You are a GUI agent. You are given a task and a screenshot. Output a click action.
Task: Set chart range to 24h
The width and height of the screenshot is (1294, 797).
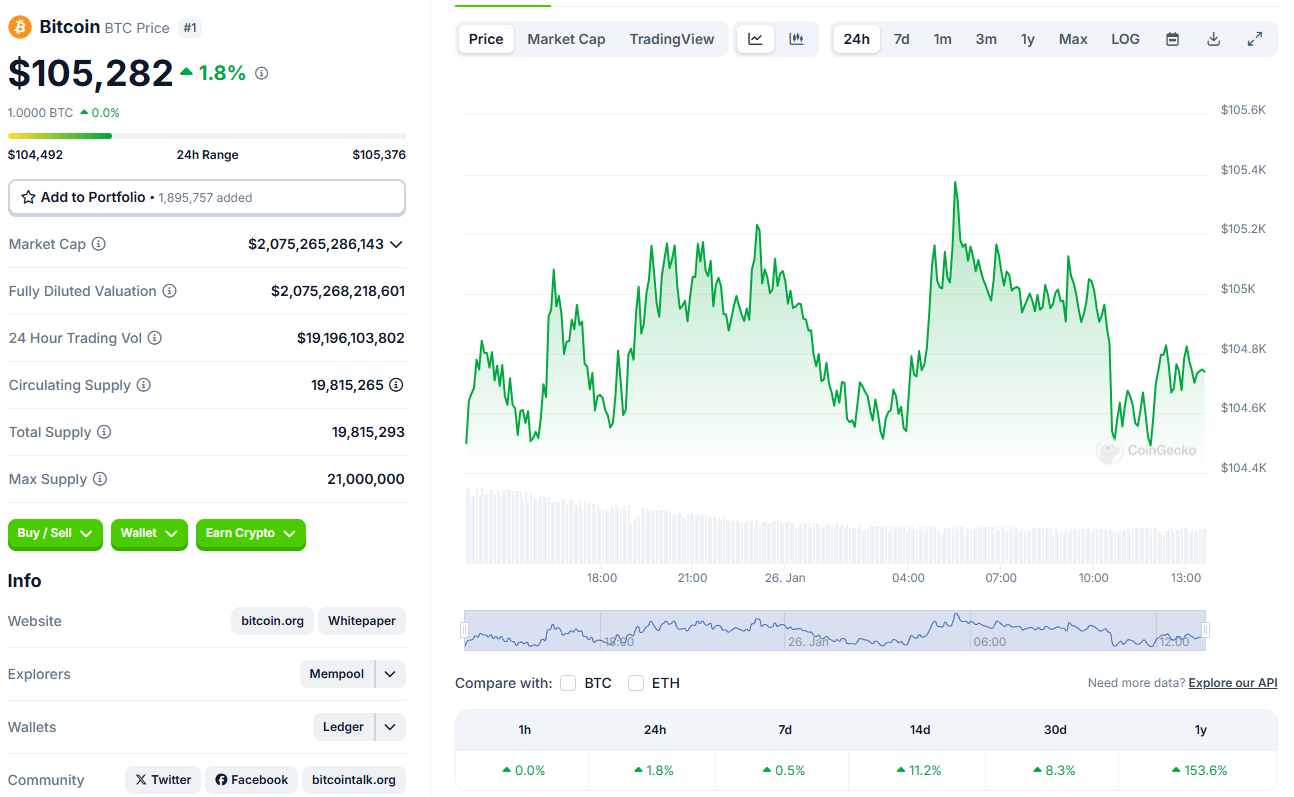857,39
